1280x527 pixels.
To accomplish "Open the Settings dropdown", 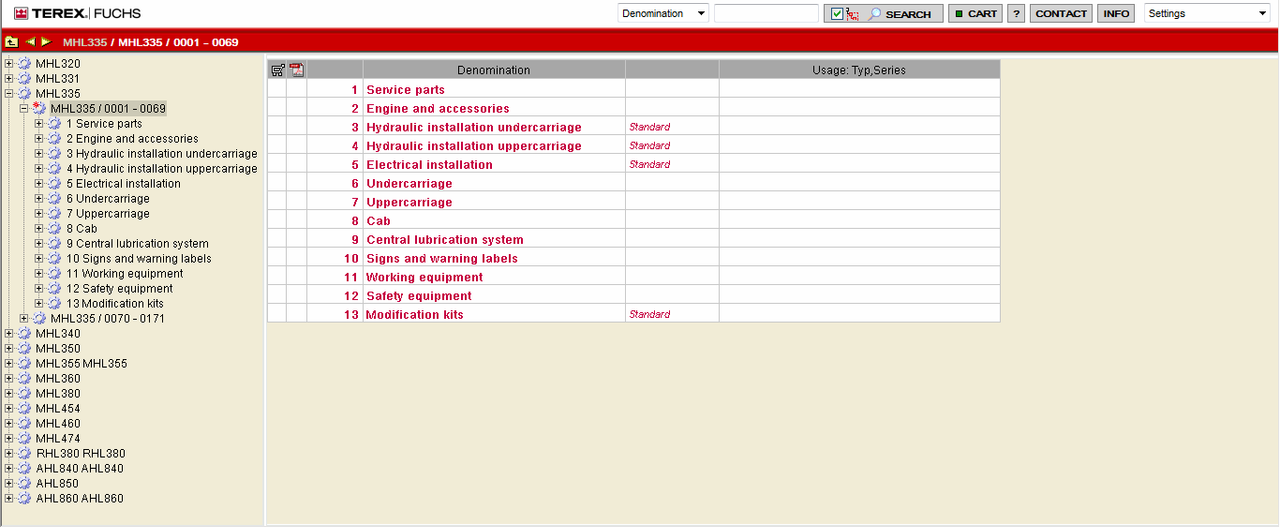I will point(1207,14).
